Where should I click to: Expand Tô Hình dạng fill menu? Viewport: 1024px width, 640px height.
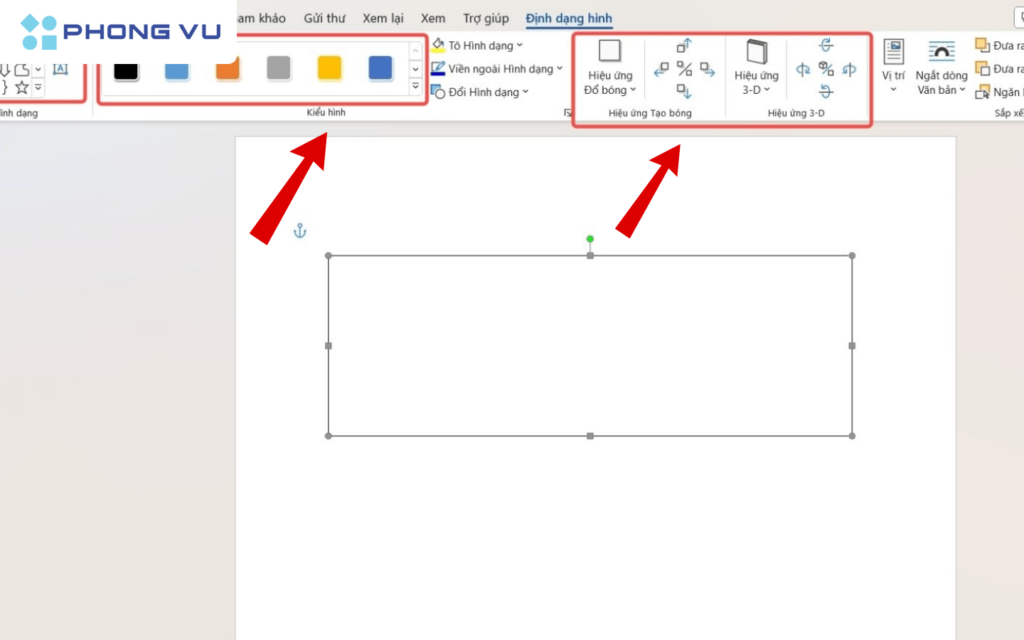(x=478, y=46)
